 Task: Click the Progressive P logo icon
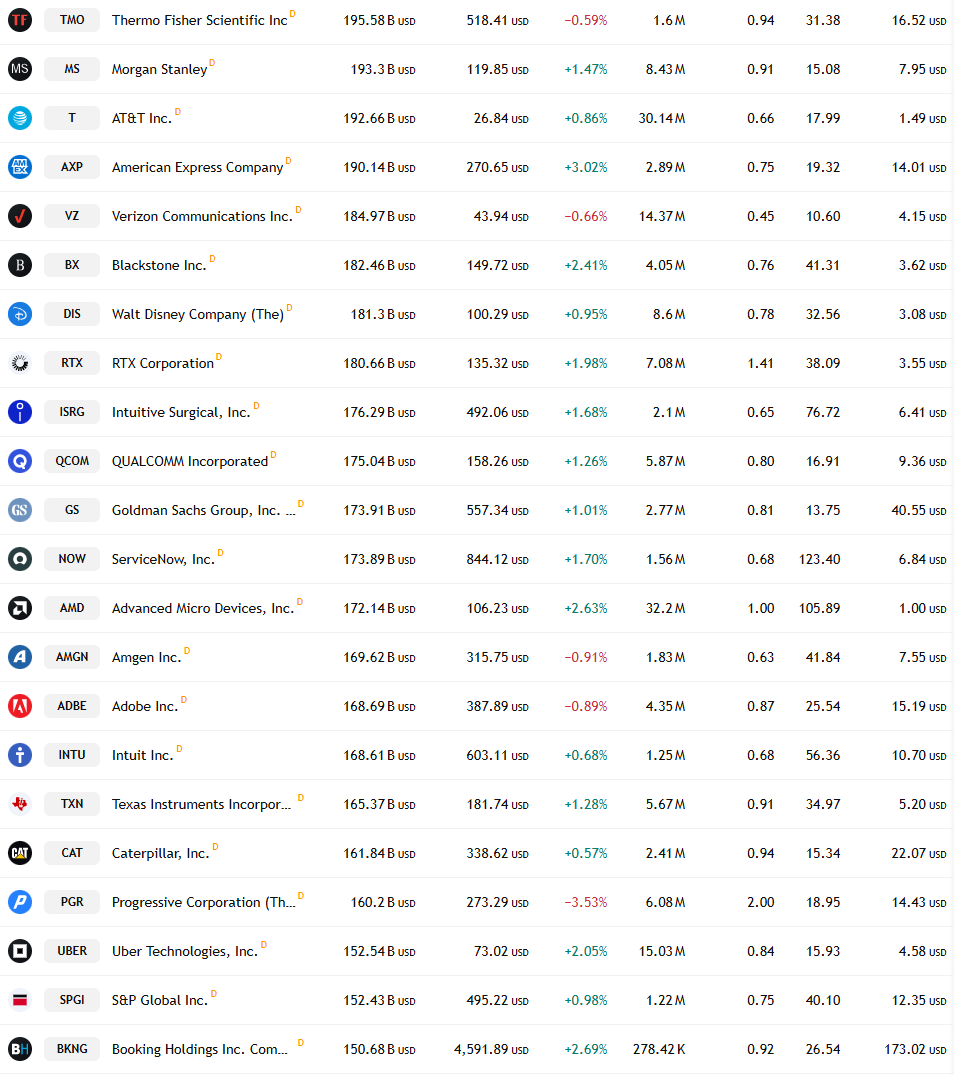[20, 902]
